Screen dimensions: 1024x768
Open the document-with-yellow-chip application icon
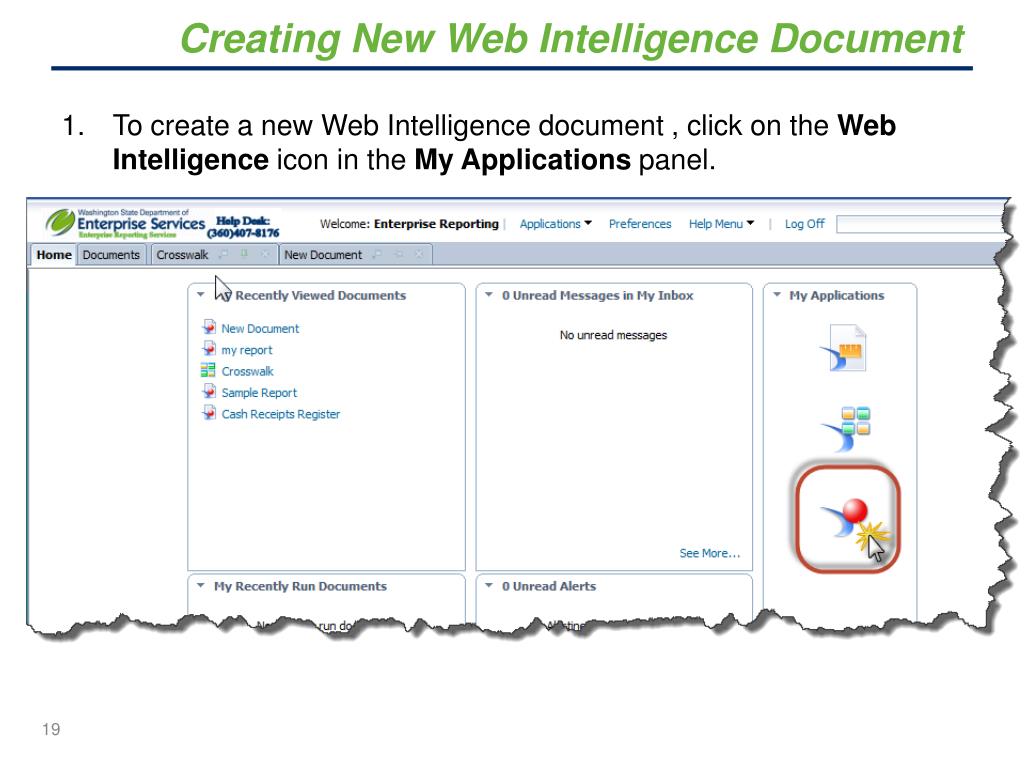point(844,348)
